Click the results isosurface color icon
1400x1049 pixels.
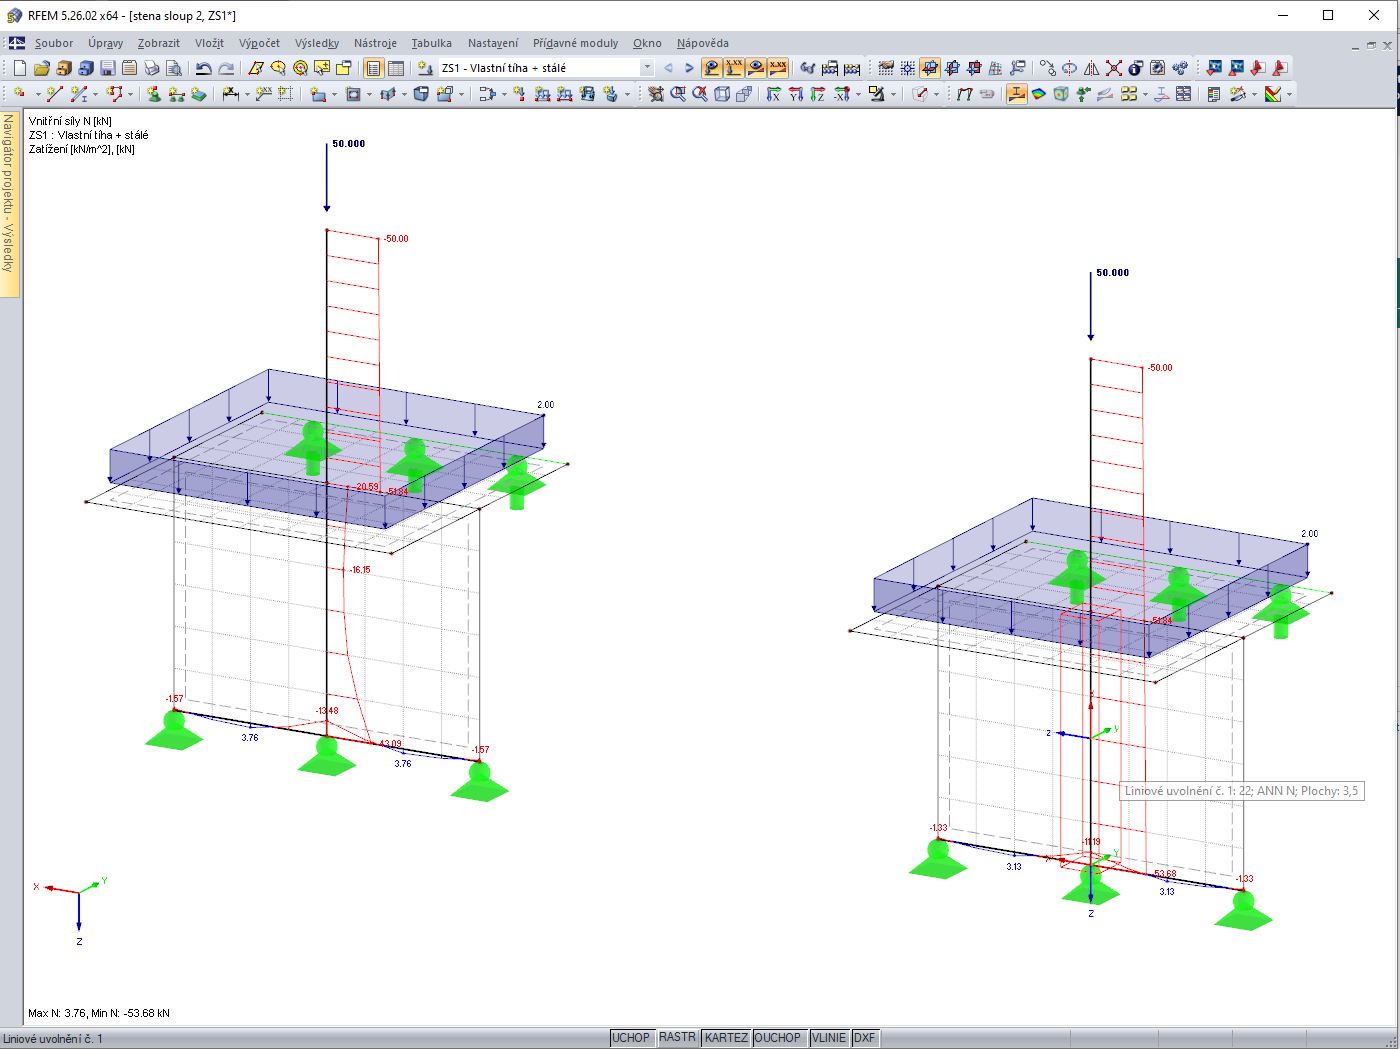point(1039,94)
